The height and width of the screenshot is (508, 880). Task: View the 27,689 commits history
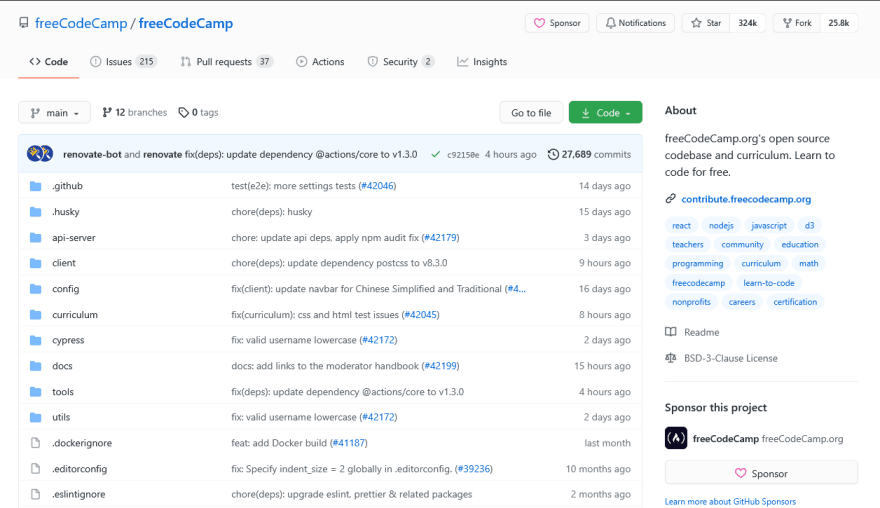(x=589, y=154)
